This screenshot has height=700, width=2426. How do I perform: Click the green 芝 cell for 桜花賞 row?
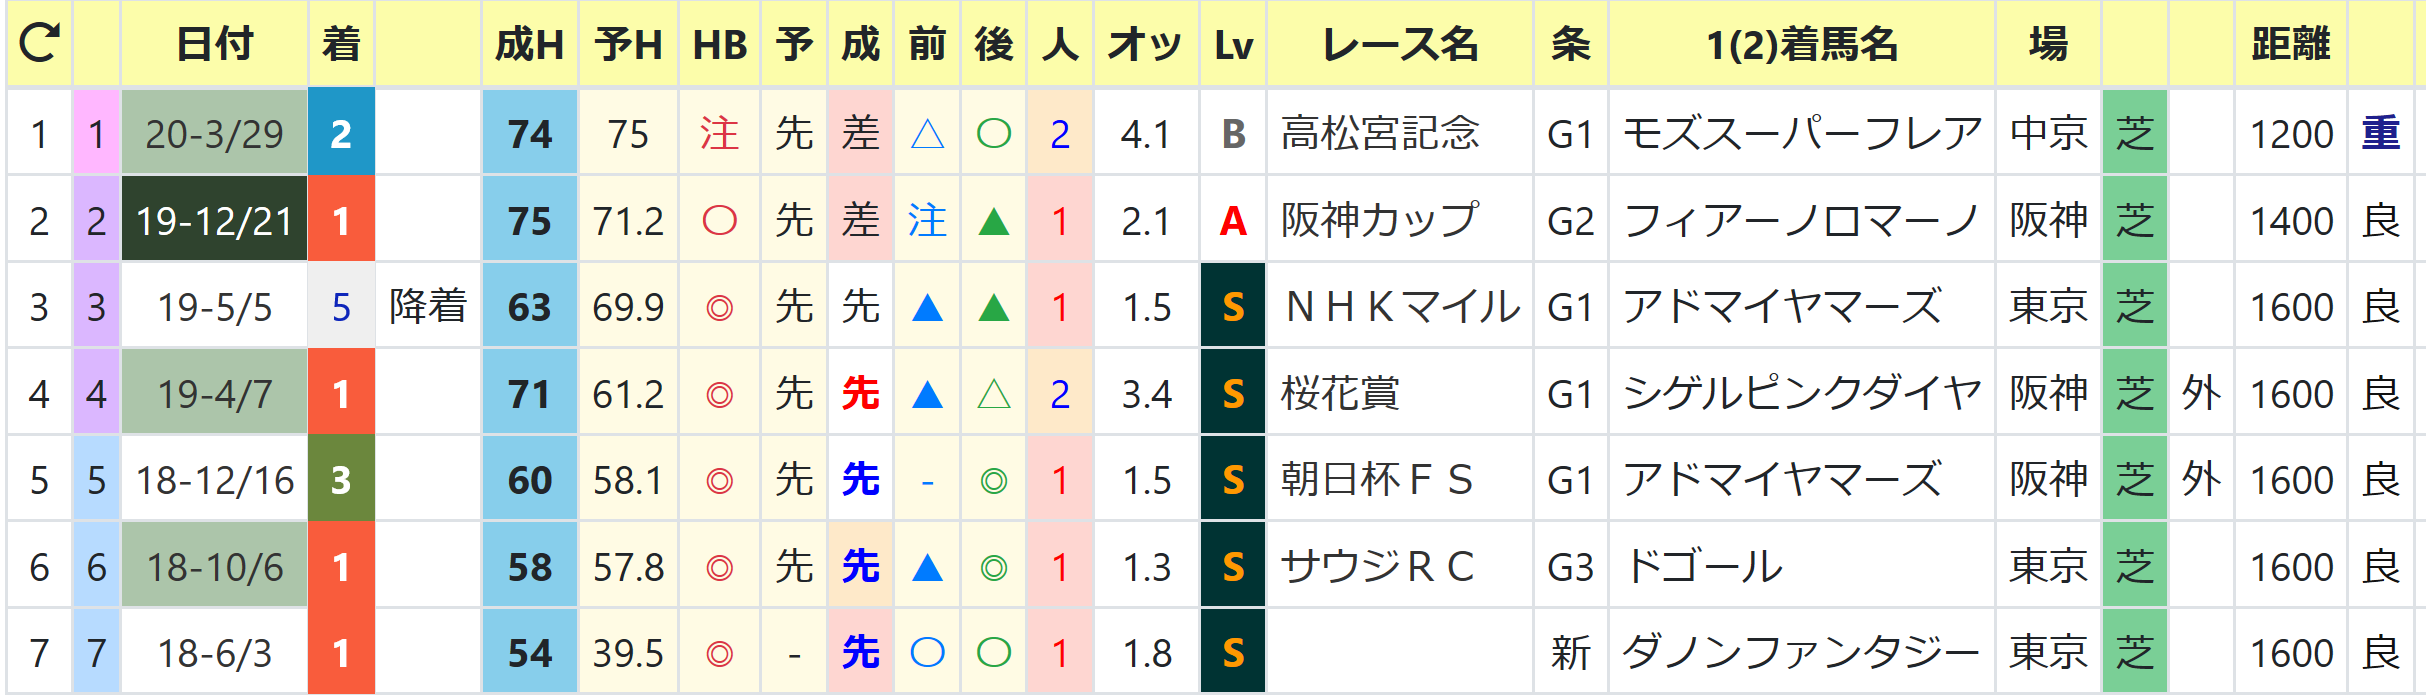(x=2134, y=394)
